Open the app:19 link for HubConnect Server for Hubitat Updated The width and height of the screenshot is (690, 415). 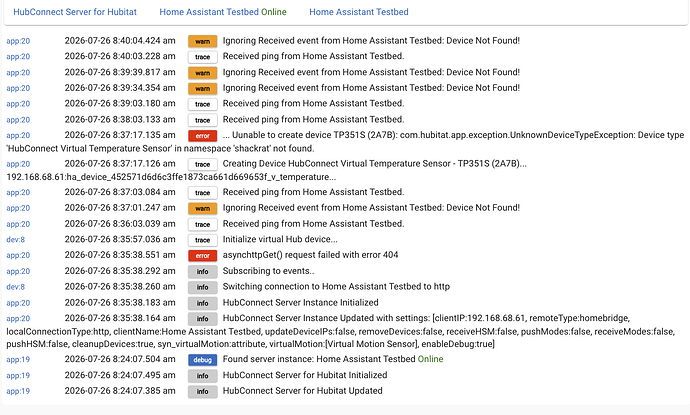coord(18,391)
